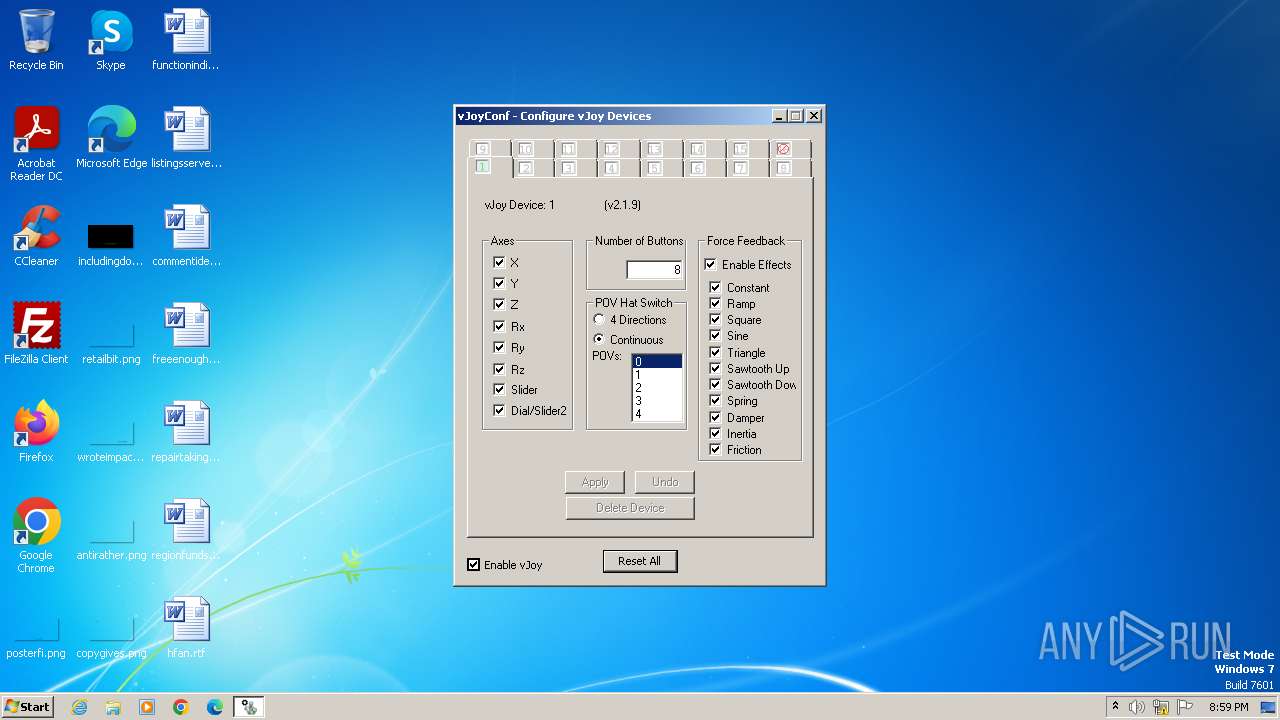Open Chrome from the taskbar

pyautogui.click(x=181, y=707)
